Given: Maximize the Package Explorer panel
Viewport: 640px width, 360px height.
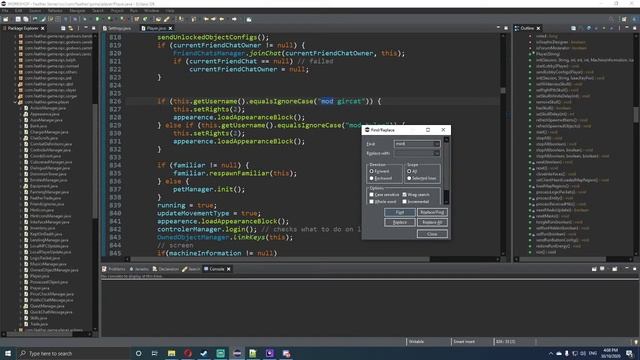Looking at the screenshot, I should point(93,28).
